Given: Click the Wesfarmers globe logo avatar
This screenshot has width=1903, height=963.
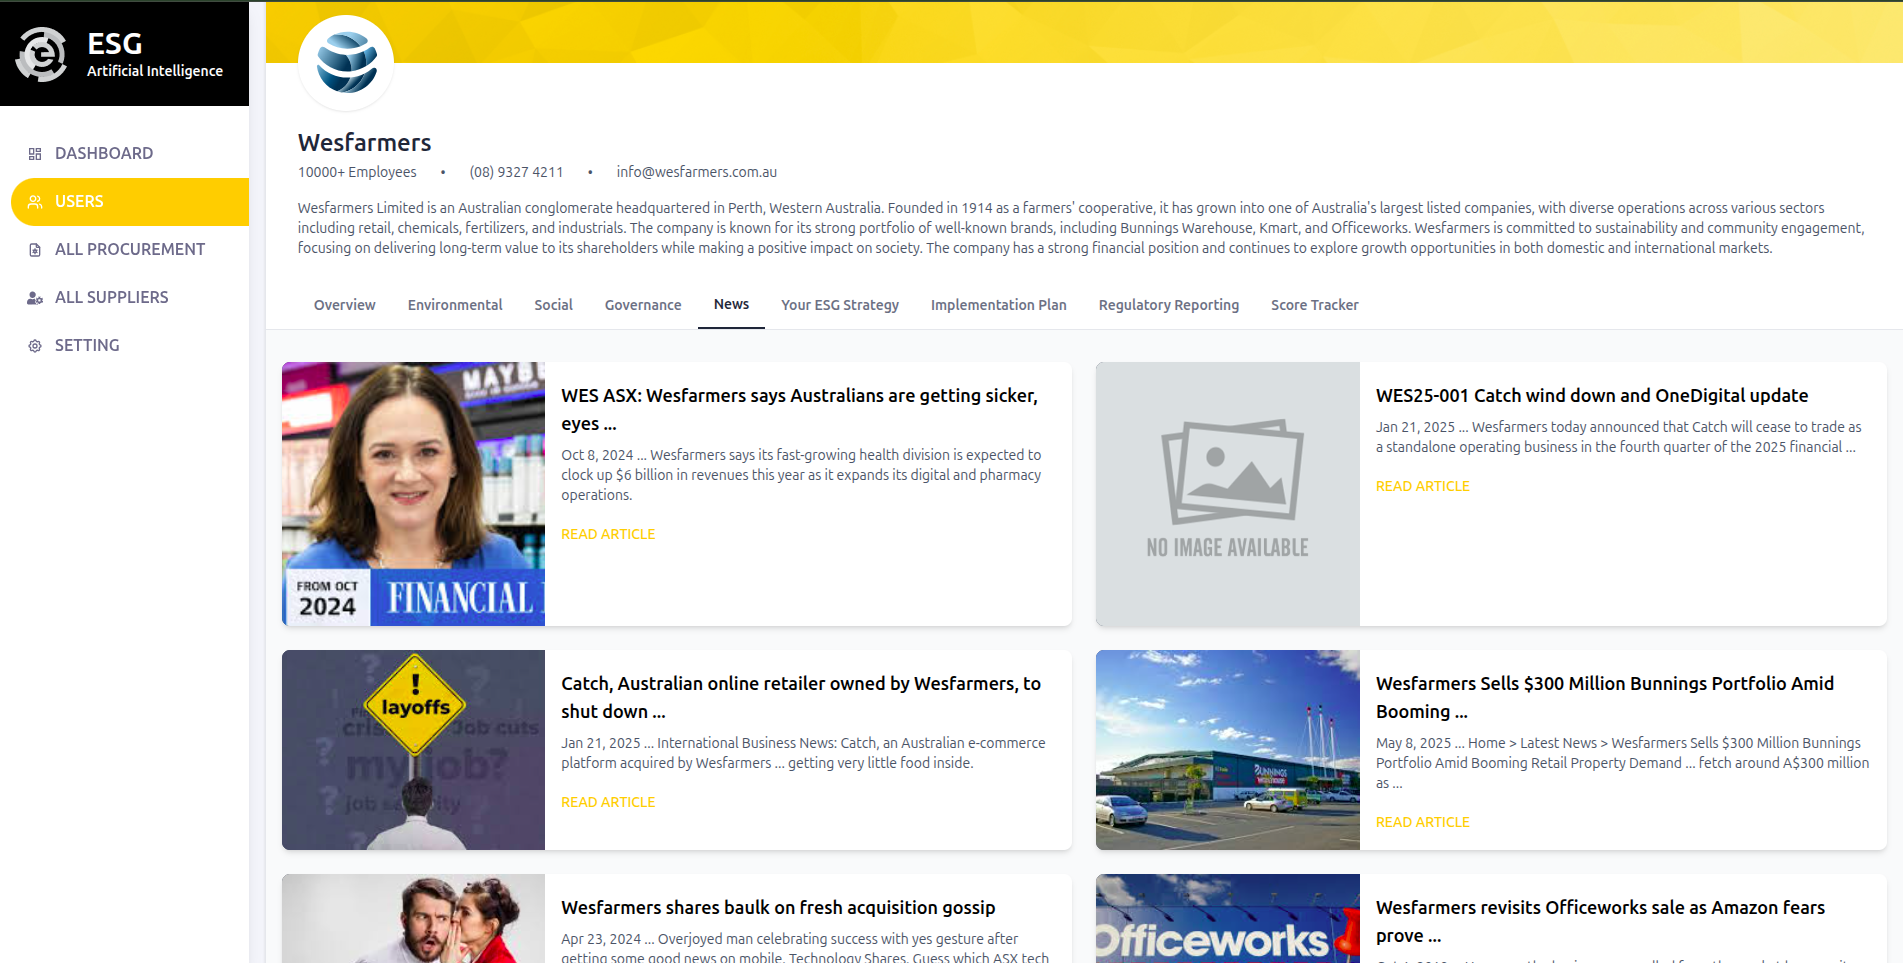Looking at the screenshot, I should click(346, 62).
